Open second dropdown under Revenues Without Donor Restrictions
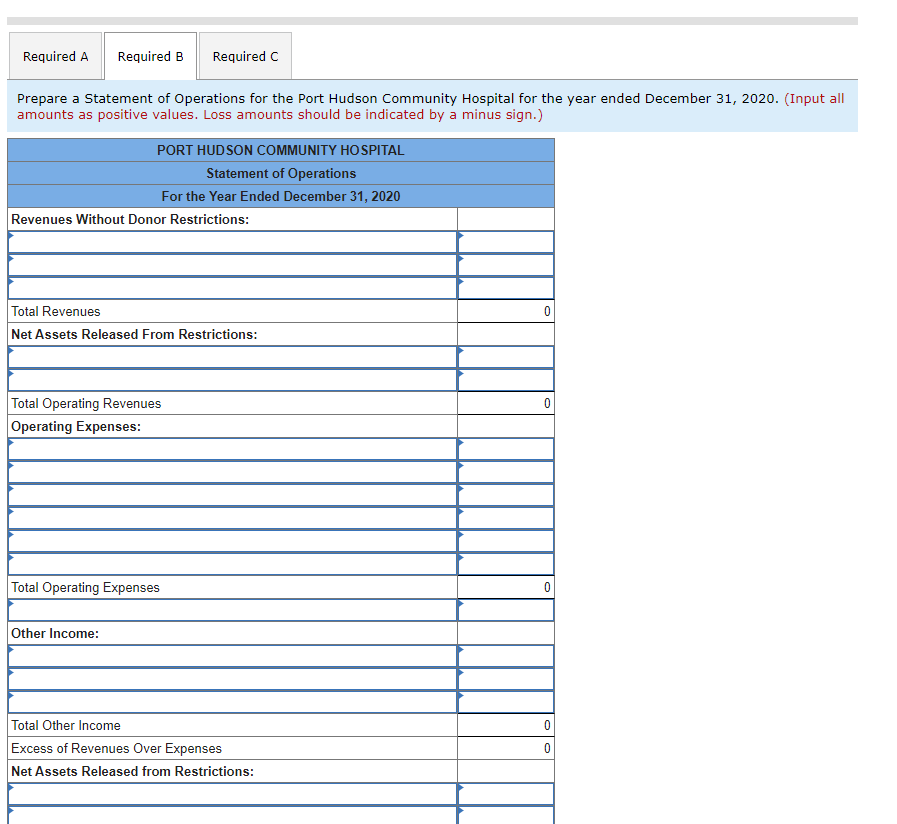Screen dimensions: 897x824 pyautogui.click(x=230, y=264)
